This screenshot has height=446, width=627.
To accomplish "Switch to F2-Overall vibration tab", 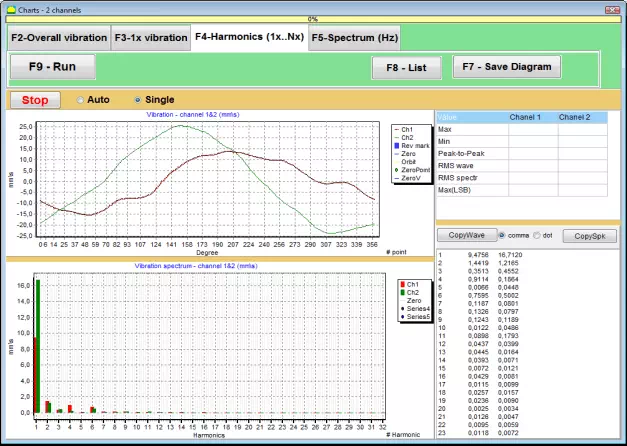I will (x=59, y=38).
